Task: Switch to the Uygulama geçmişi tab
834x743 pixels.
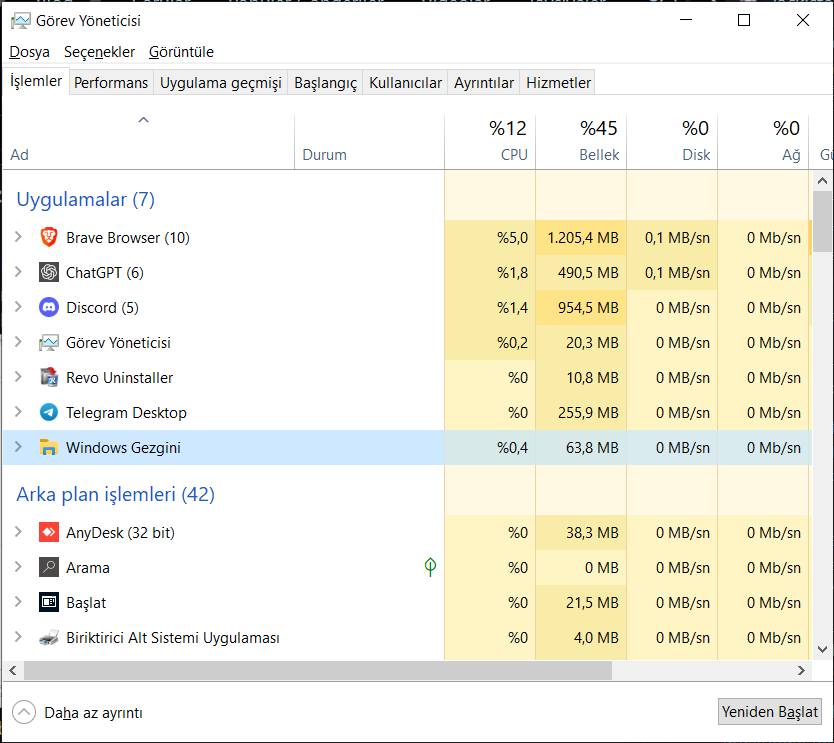Action: pos(220,82)
